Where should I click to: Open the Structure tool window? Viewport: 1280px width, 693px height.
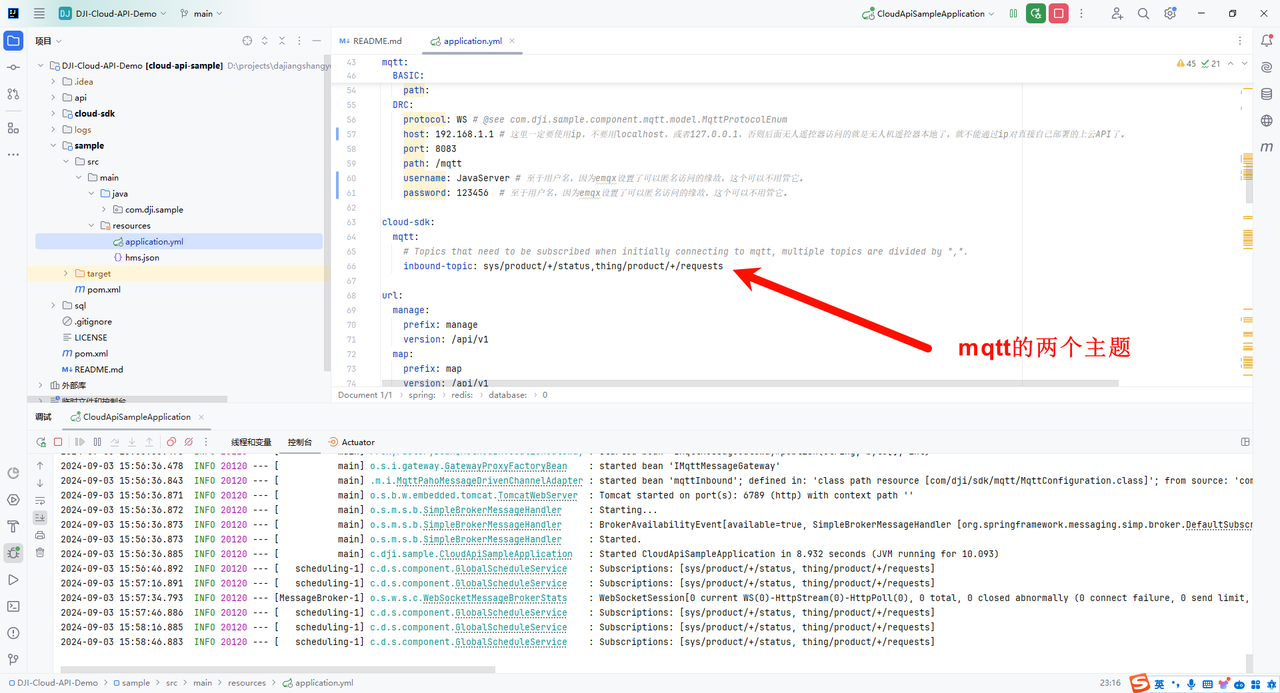coord(13,128)
